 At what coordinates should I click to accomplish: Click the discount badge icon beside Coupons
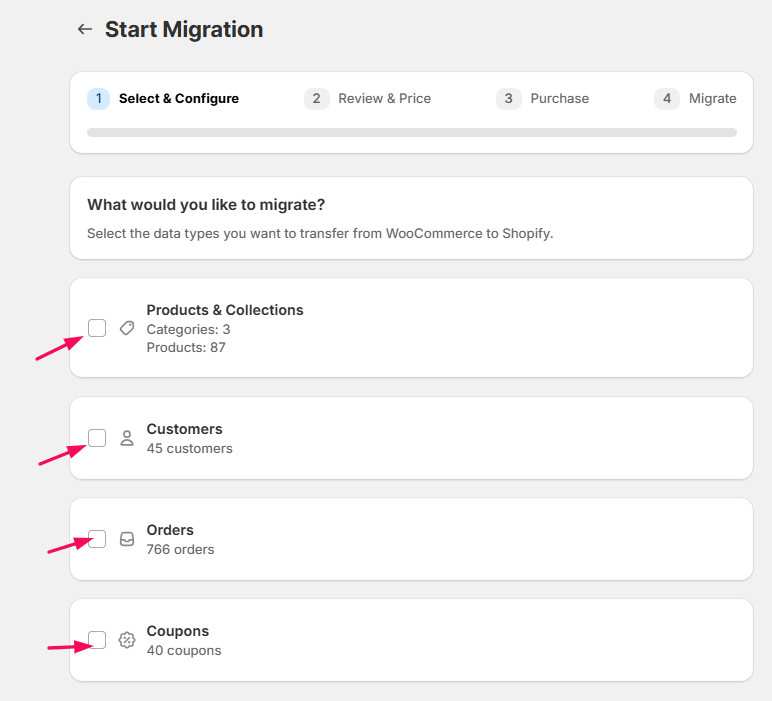[x=126, y=640]
